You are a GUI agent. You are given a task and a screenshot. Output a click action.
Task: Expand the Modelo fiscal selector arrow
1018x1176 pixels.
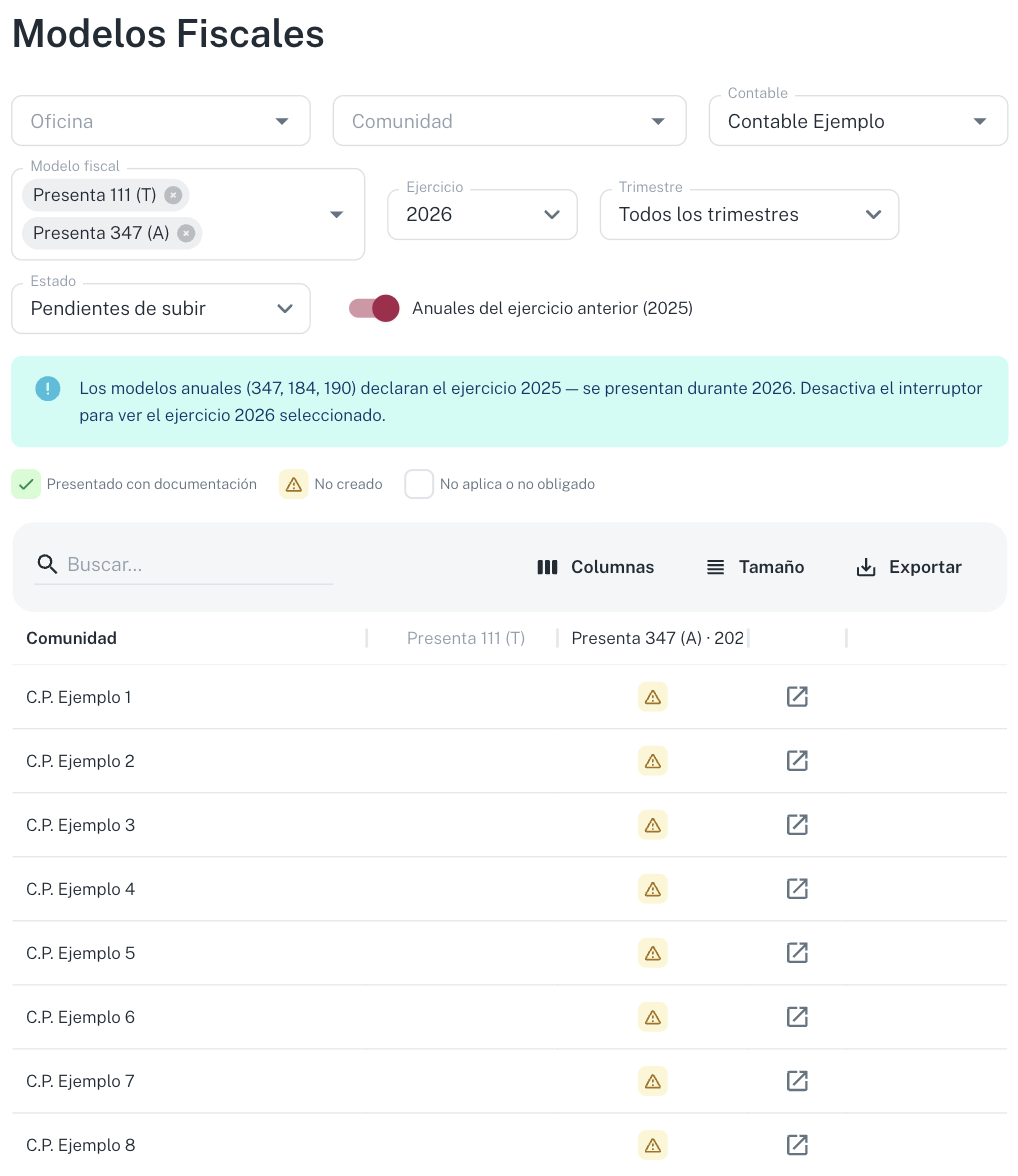point(337,214)
